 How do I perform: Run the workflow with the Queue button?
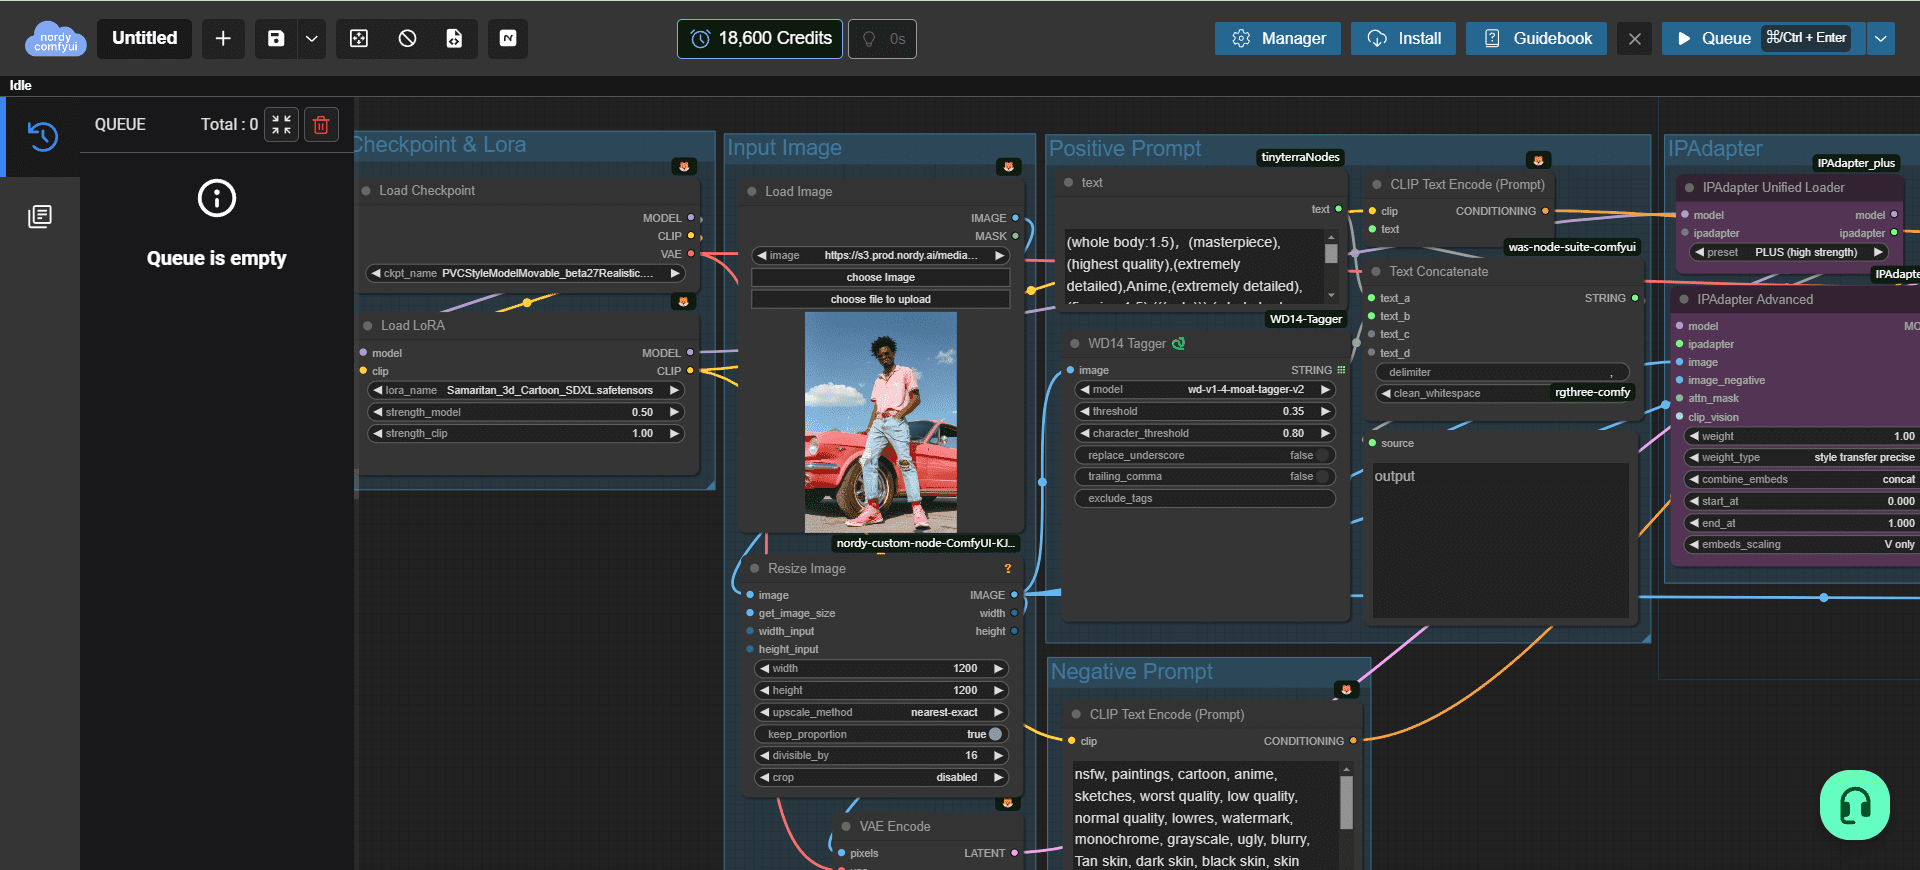[1761, 38]
